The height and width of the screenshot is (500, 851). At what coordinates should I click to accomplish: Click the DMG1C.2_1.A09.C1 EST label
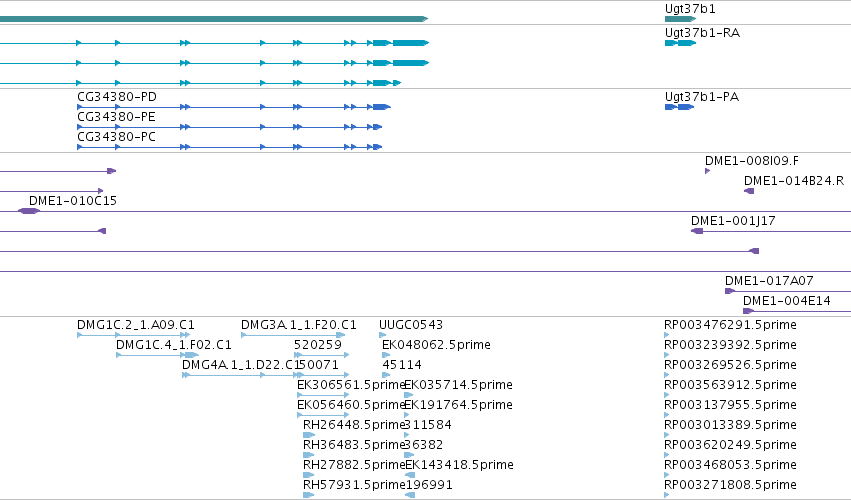136,325
